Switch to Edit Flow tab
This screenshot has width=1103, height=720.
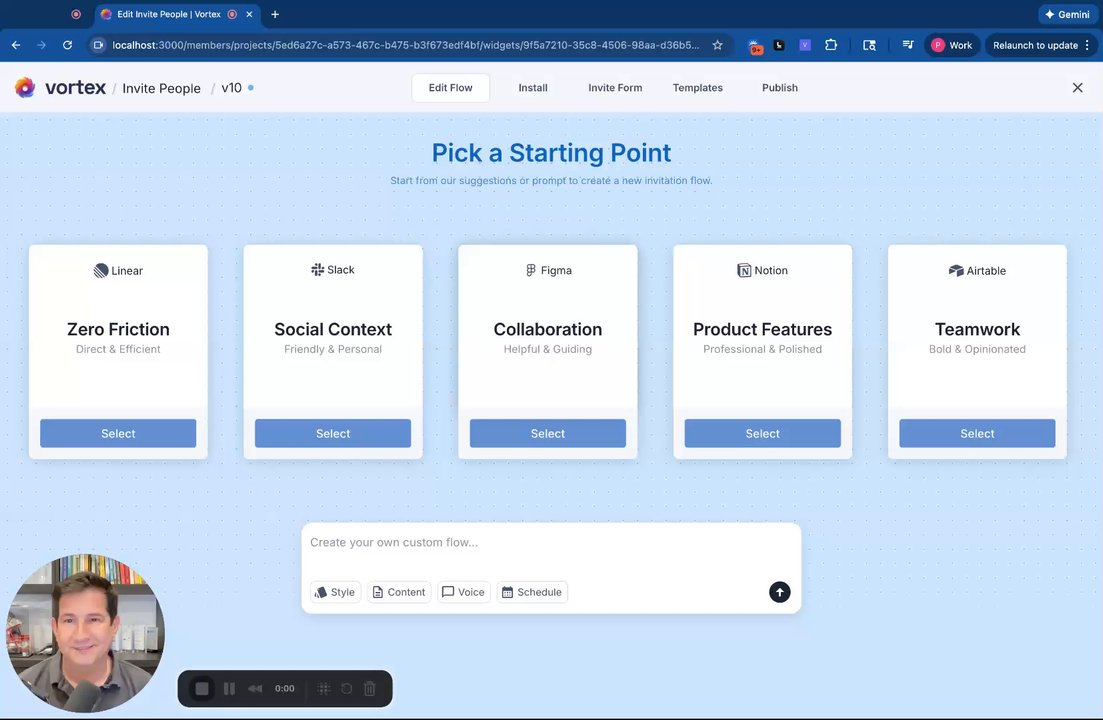[450, 87]
